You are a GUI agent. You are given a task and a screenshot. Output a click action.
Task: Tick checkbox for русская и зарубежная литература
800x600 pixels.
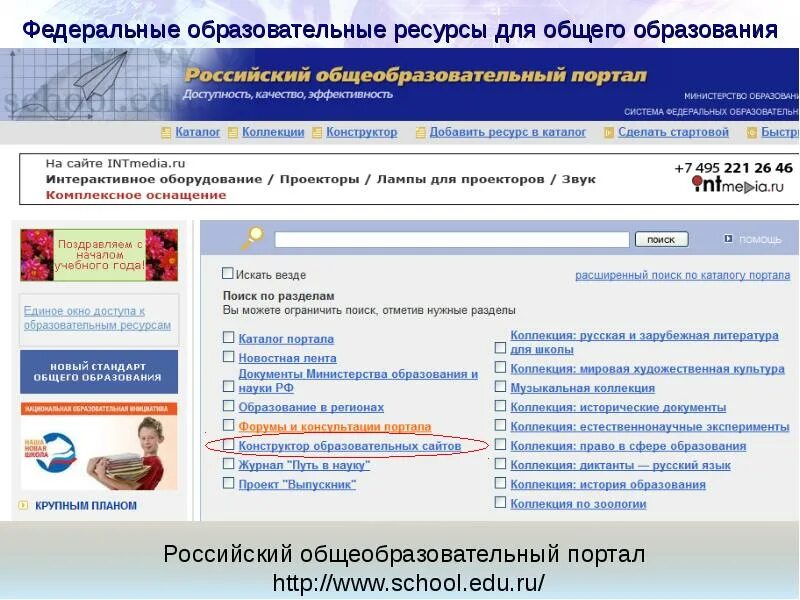501,348
